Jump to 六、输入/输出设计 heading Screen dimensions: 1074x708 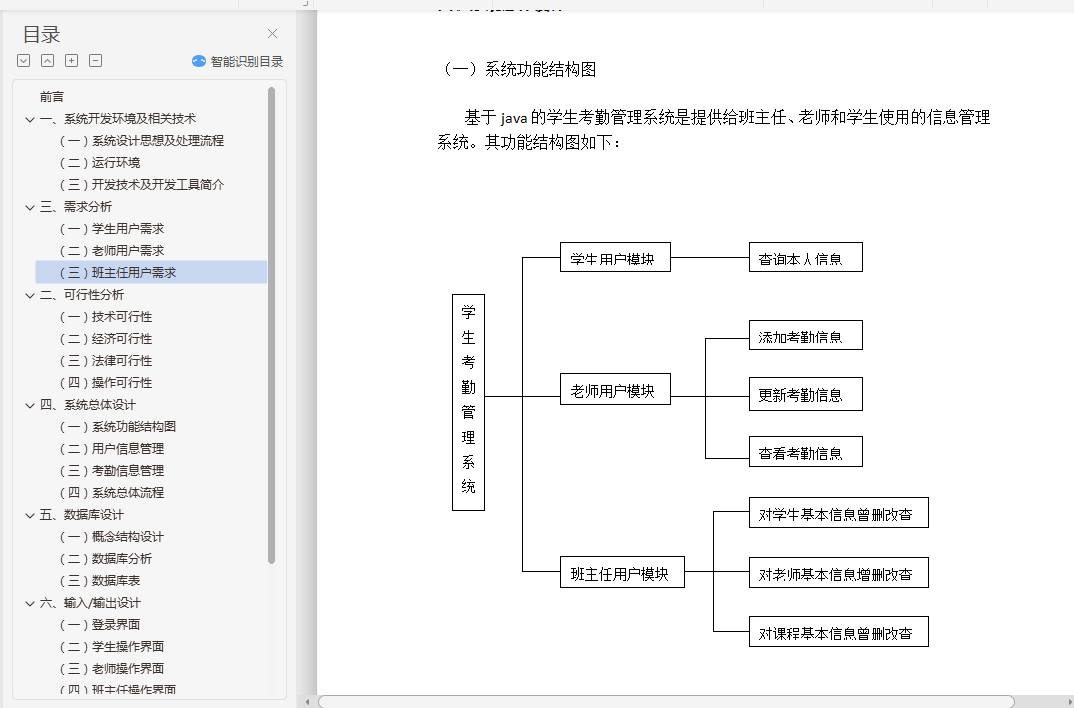[x=90, y=602]
